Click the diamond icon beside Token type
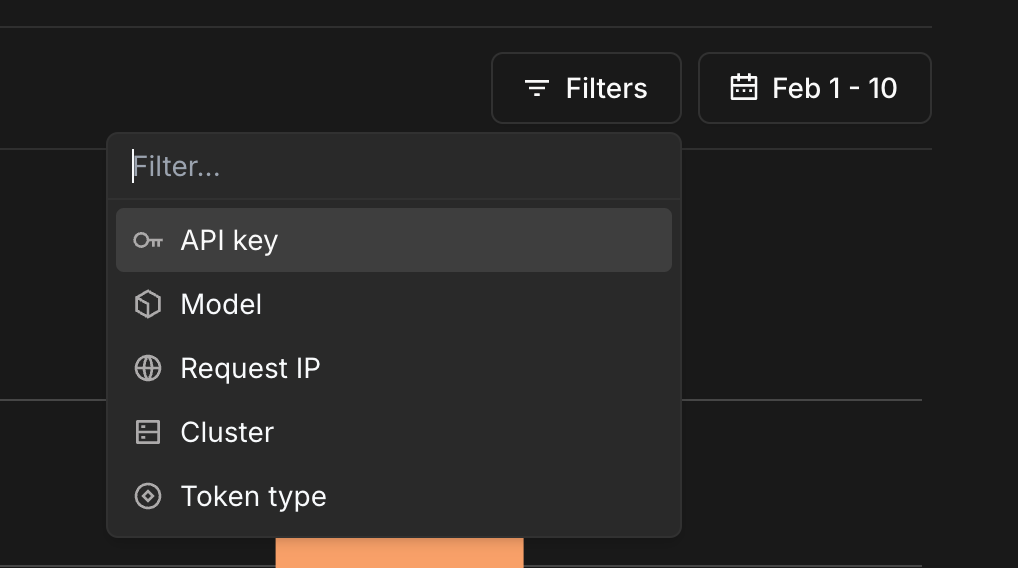 [148, 496]
